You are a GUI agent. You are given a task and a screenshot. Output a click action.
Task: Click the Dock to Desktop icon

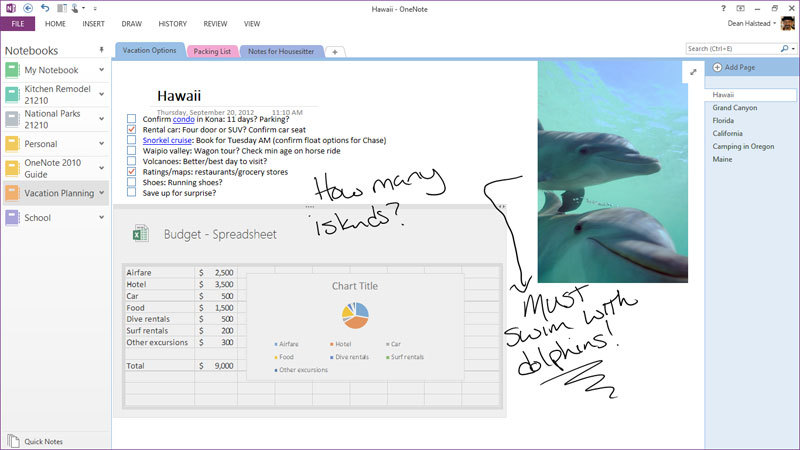(x=61, y=8)
